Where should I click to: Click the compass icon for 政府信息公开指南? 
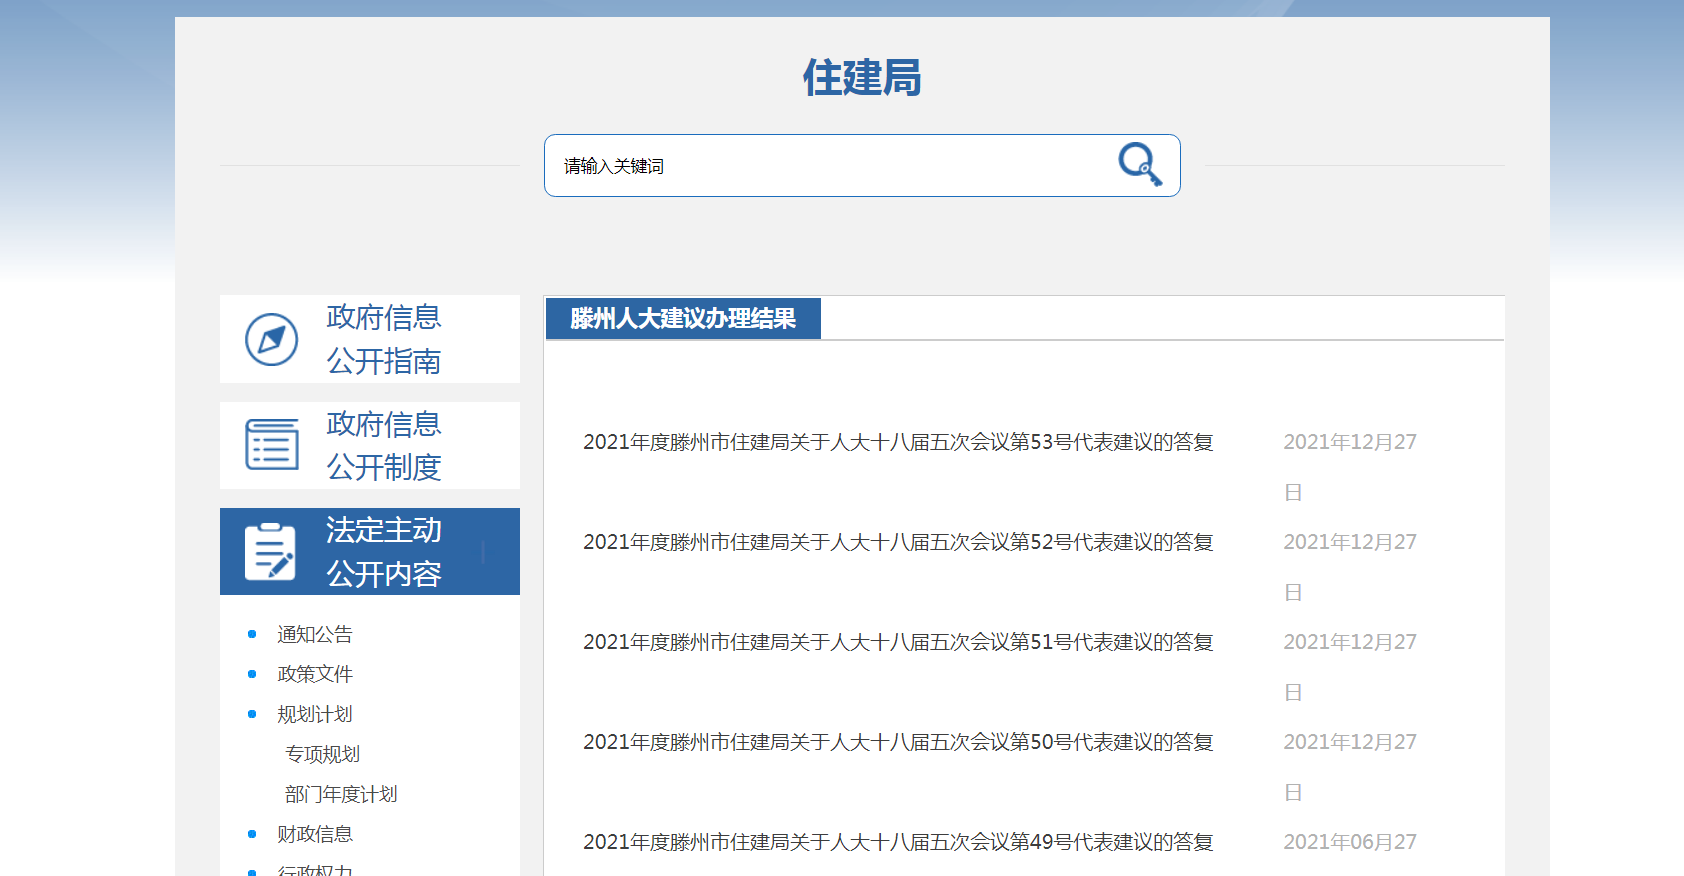(272, 339)
